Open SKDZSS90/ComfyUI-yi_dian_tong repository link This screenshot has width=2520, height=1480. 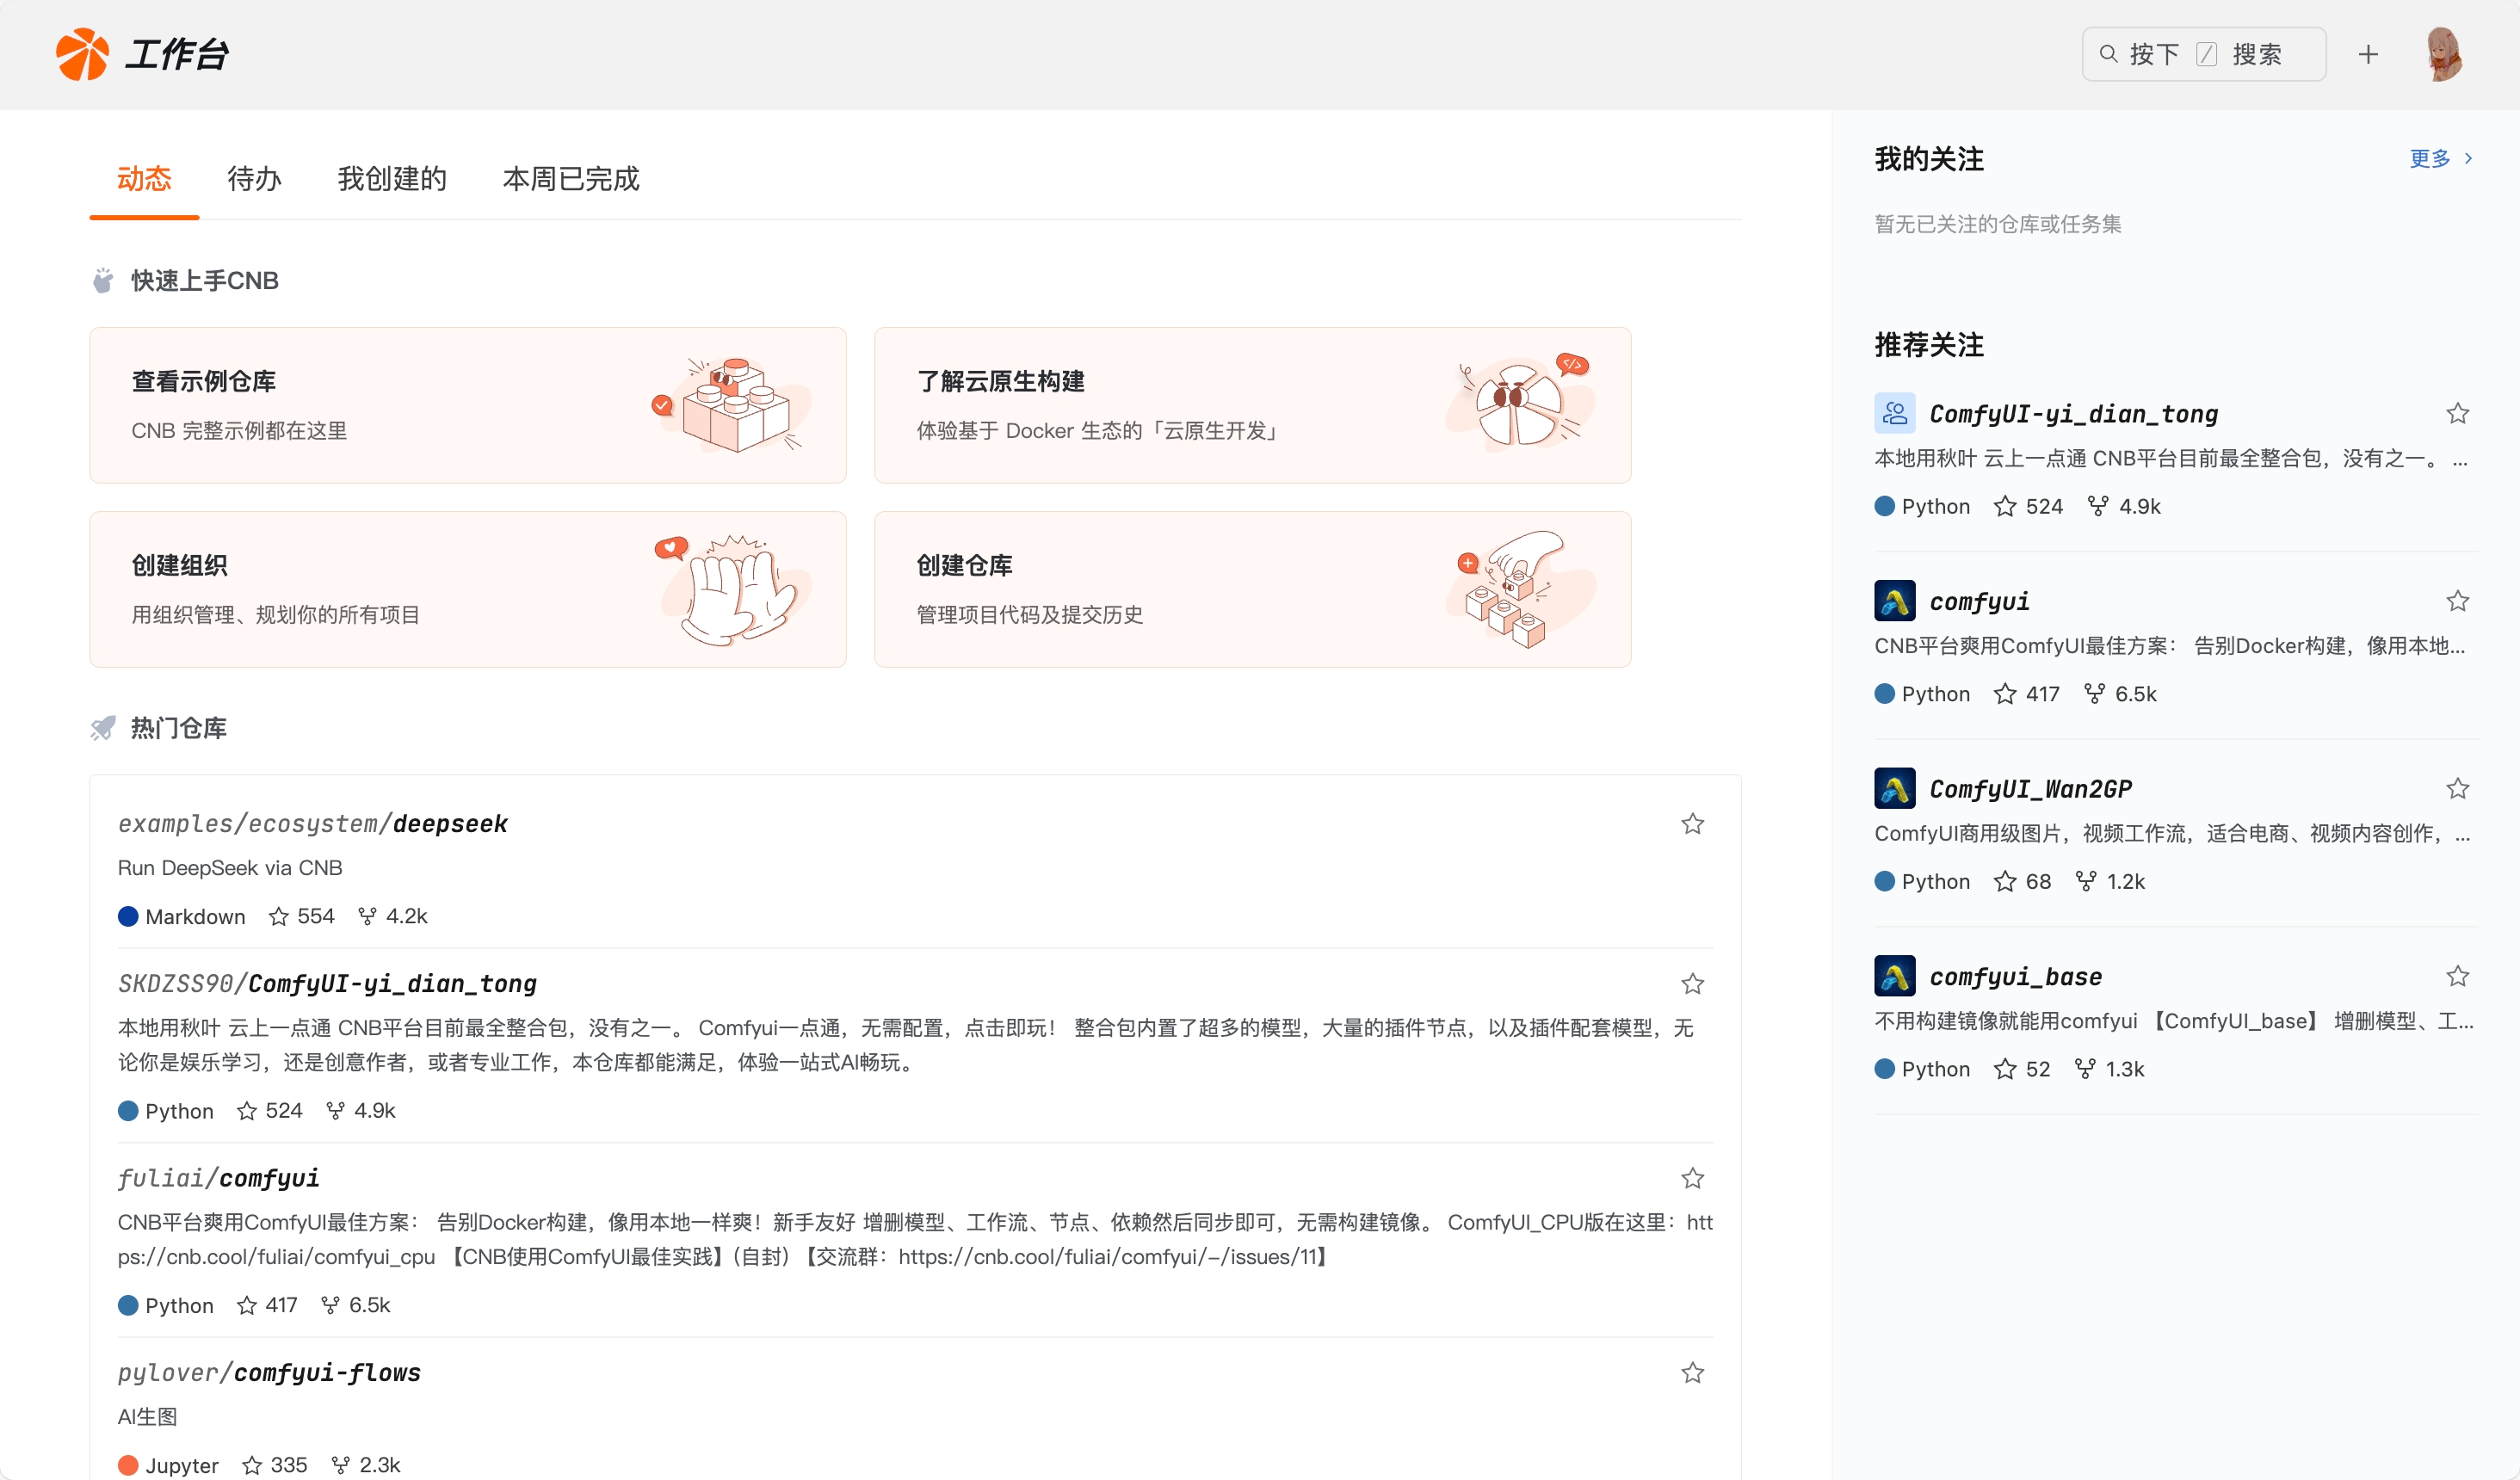327,984
